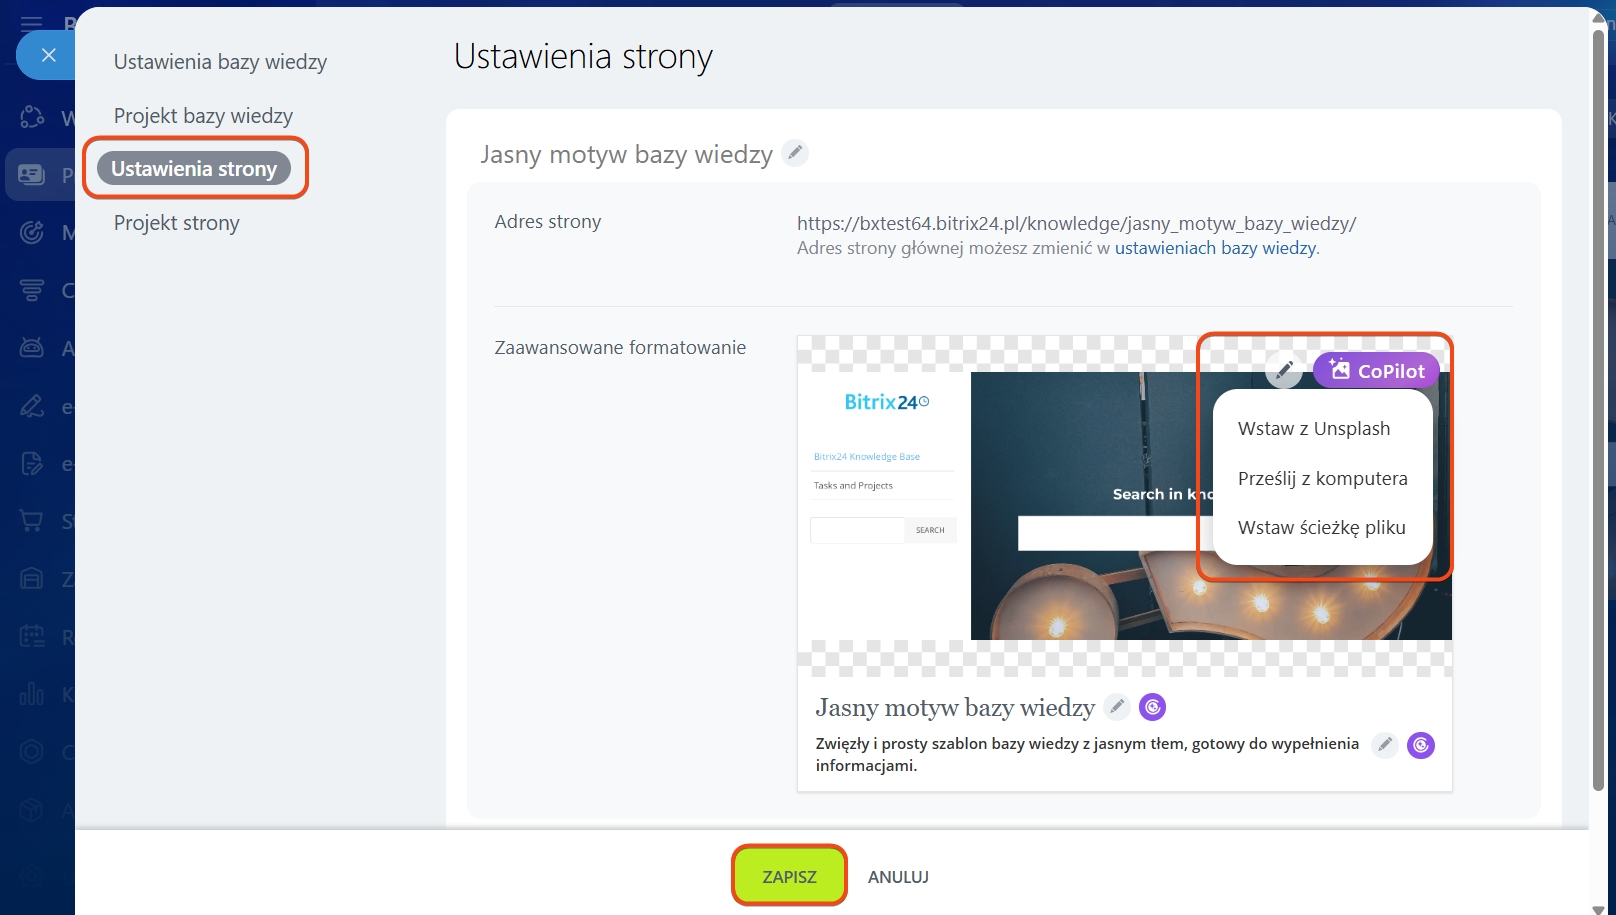Viewport: 1616px width, 915px height.
Task: Open the shopping cart icon in the left sidebar
Action: click(x=32, y=521)
